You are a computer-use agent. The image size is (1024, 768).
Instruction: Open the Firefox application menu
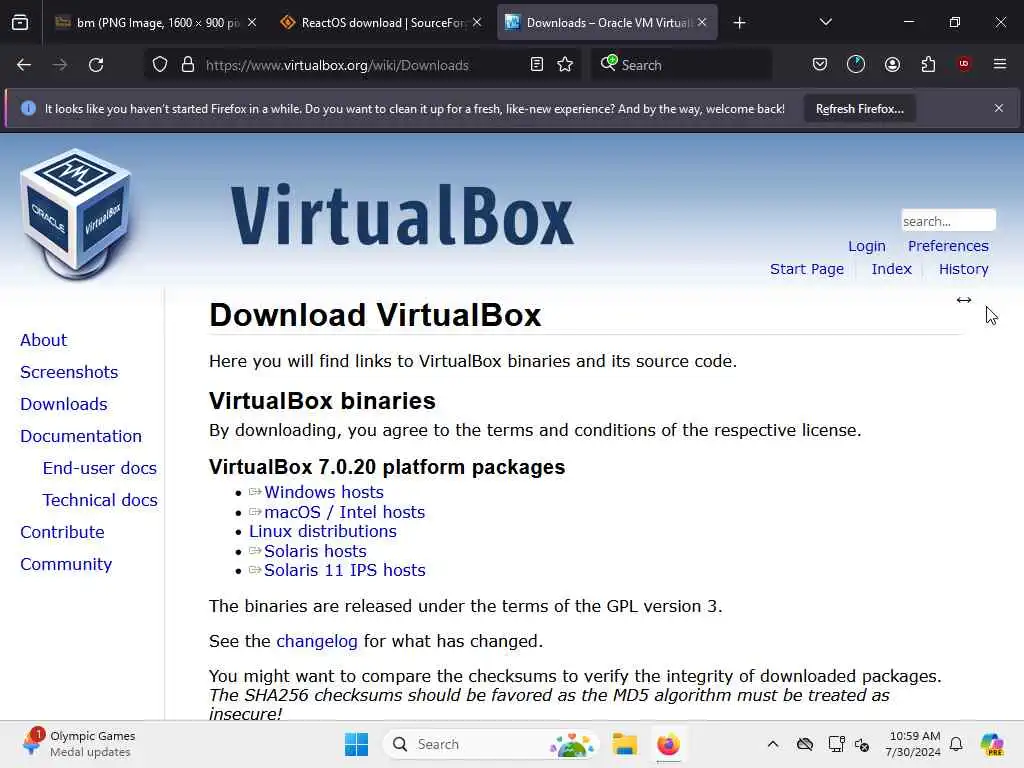tap(1000, 64)
